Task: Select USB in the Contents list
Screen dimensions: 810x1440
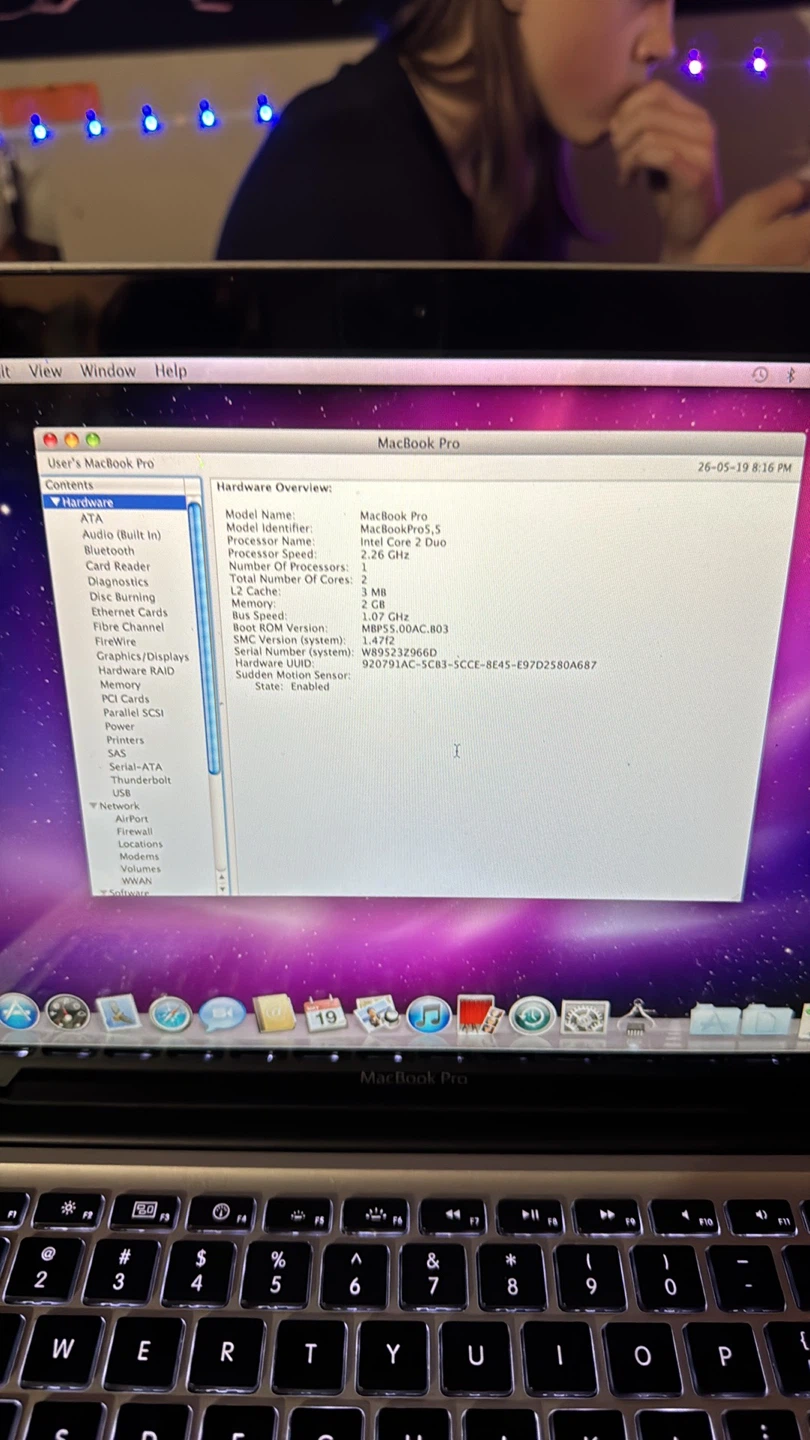Action: (x=121, y=793)
